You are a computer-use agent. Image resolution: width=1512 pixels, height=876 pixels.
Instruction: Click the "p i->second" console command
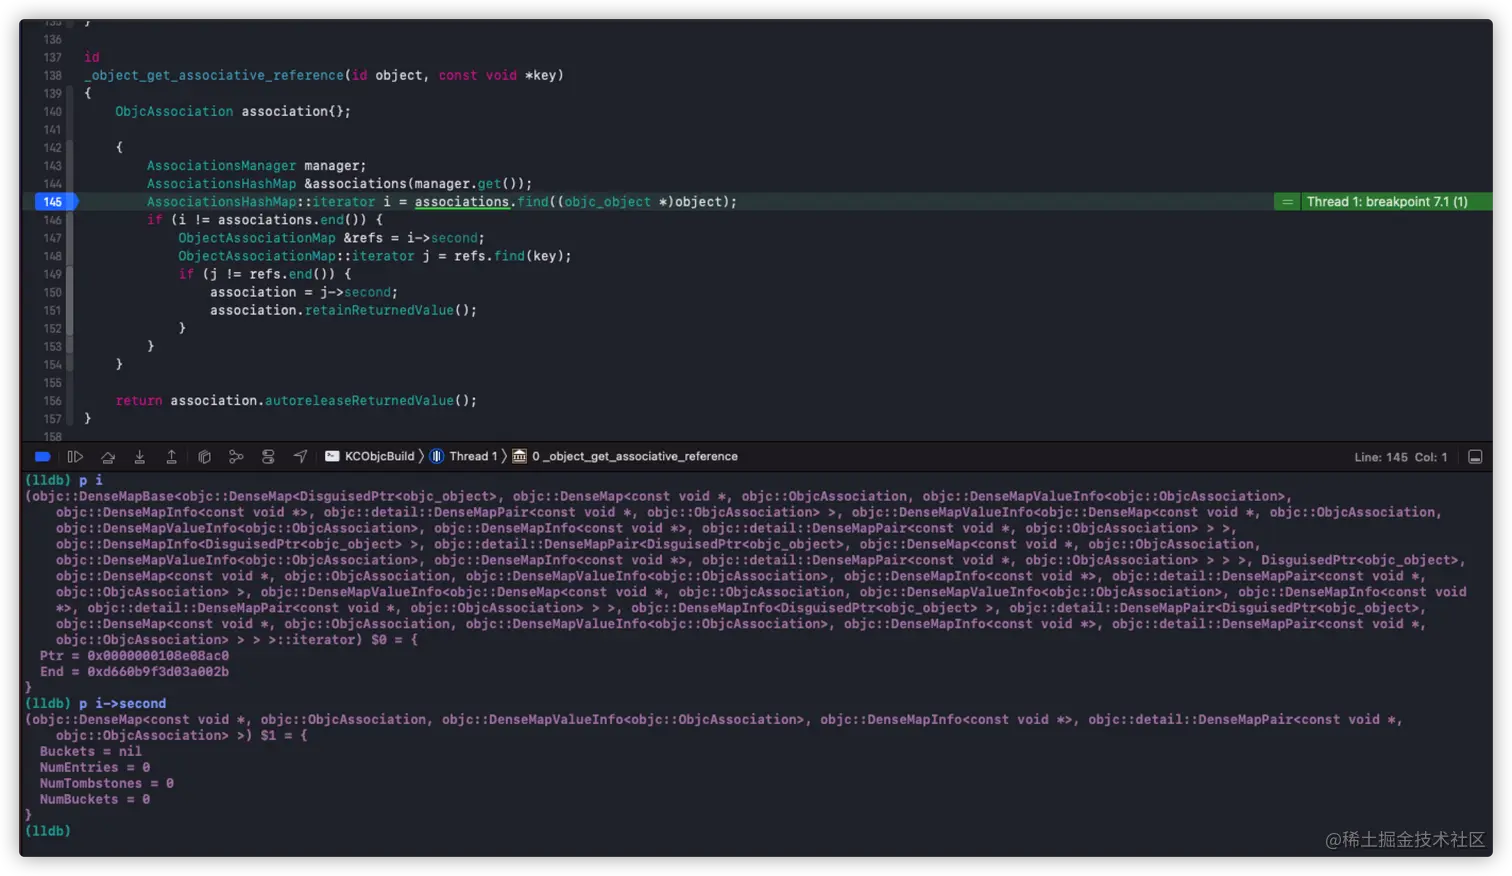click(122, 704)
